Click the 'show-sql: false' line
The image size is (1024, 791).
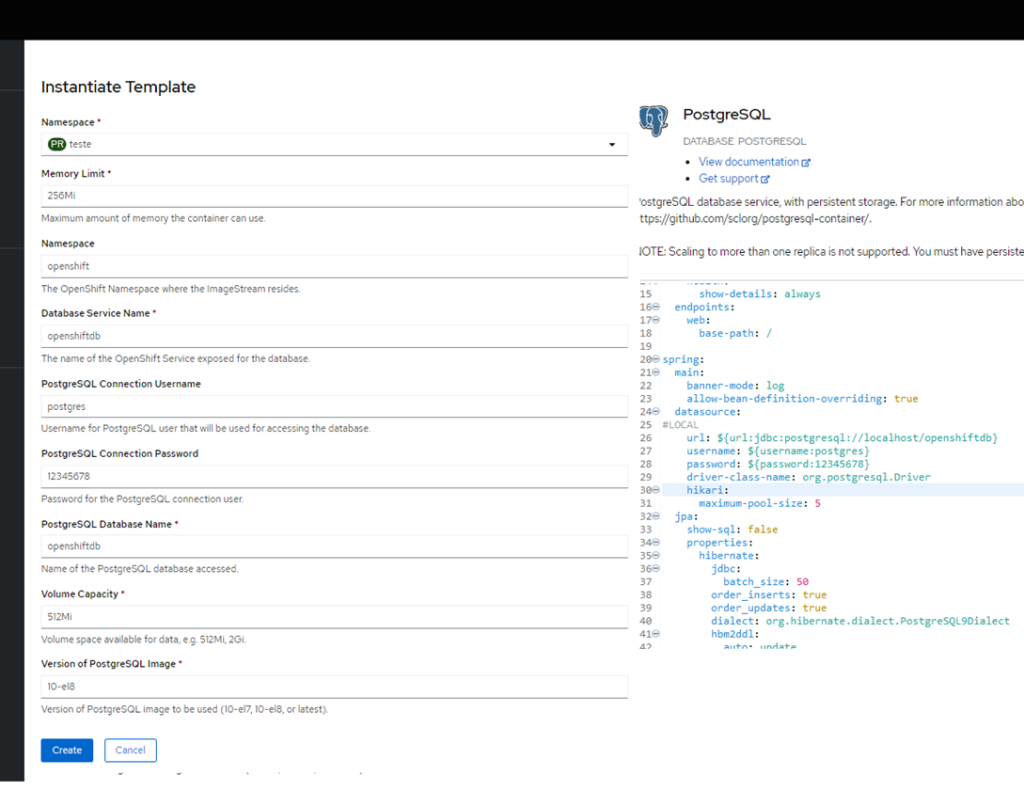pyautogui.click(x=732, y=529)
